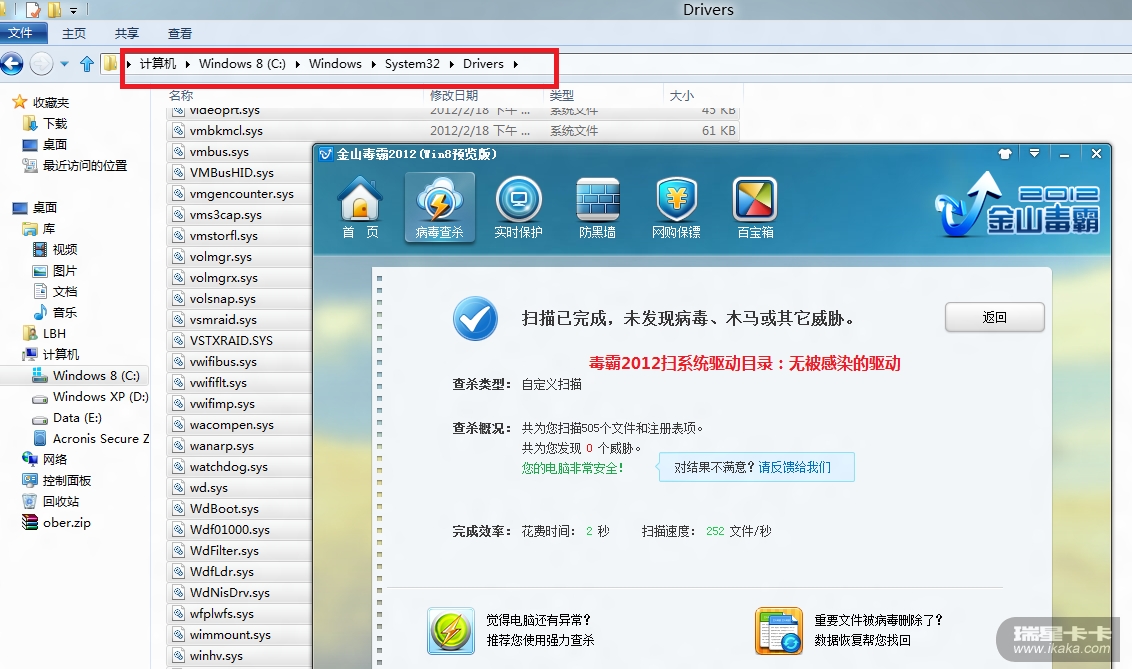Viewport: 1132px width, 669px height.
Task: Expand the arrow after Drivers breadcrumb
Action: pyautogui.click(x=515, y=64)
